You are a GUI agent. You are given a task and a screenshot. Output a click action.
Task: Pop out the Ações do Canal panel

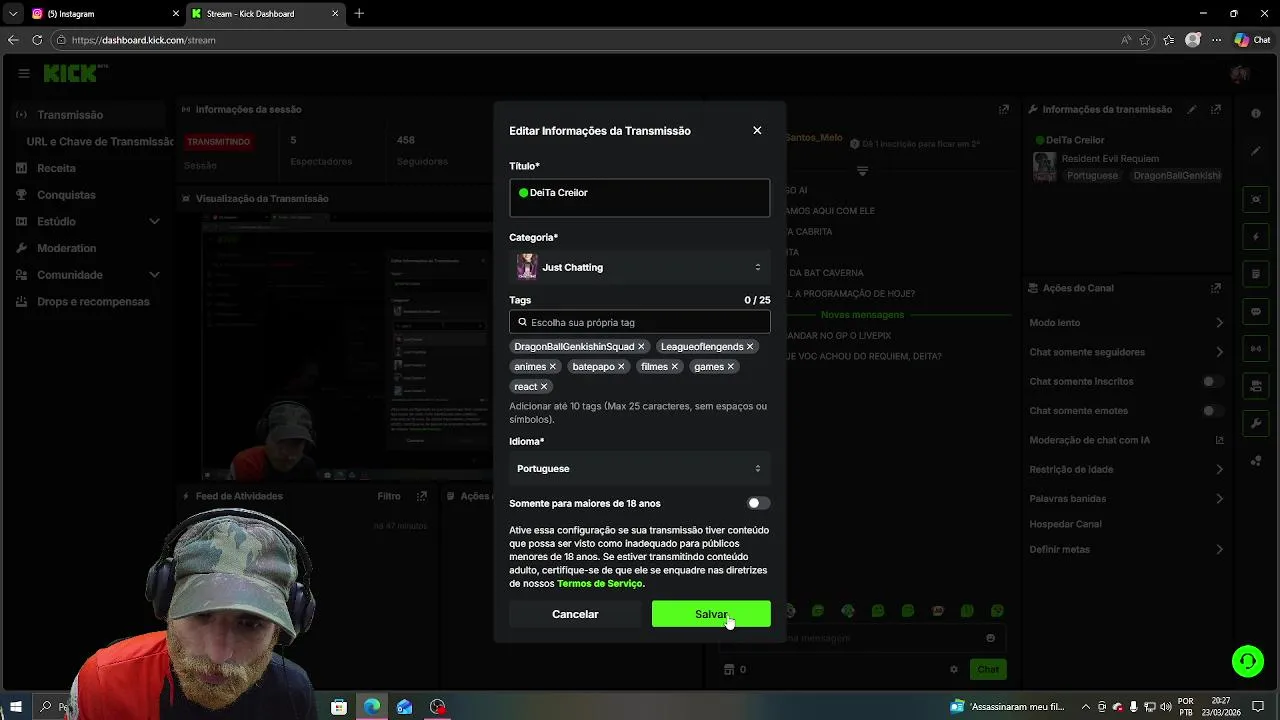pyautogui.click(x=1216, y=288)
